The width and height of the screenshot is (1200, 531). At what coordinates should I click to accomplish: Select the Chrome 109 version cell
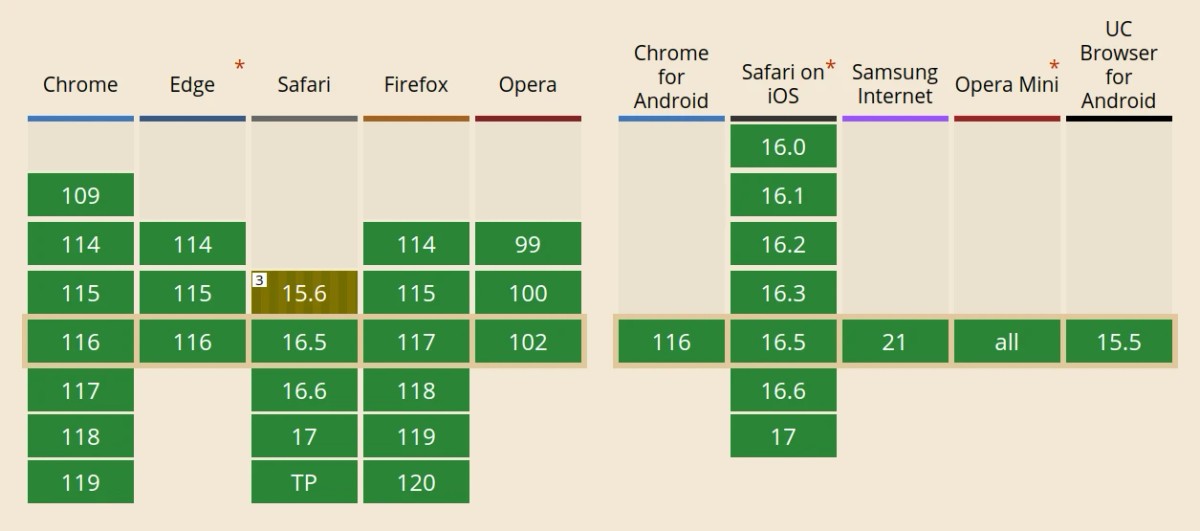81,195
